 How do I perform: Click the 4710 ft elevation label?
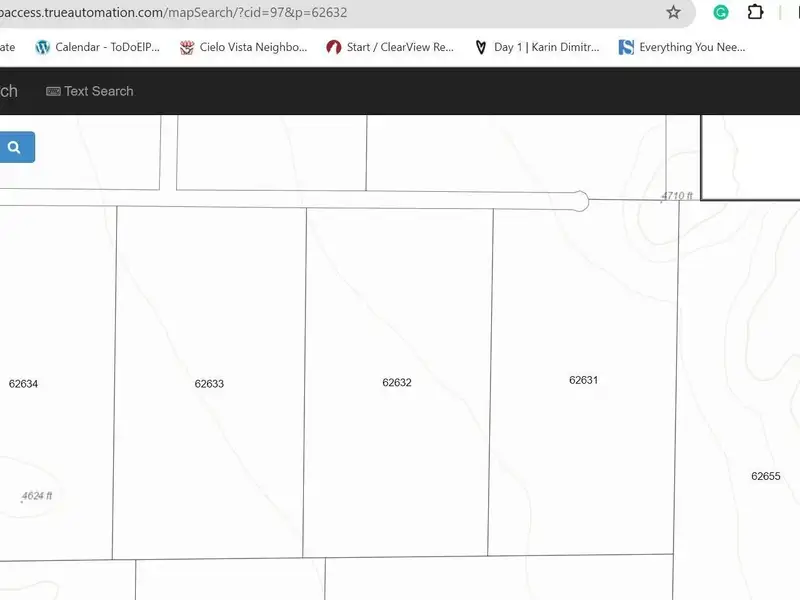coord(677,196)
